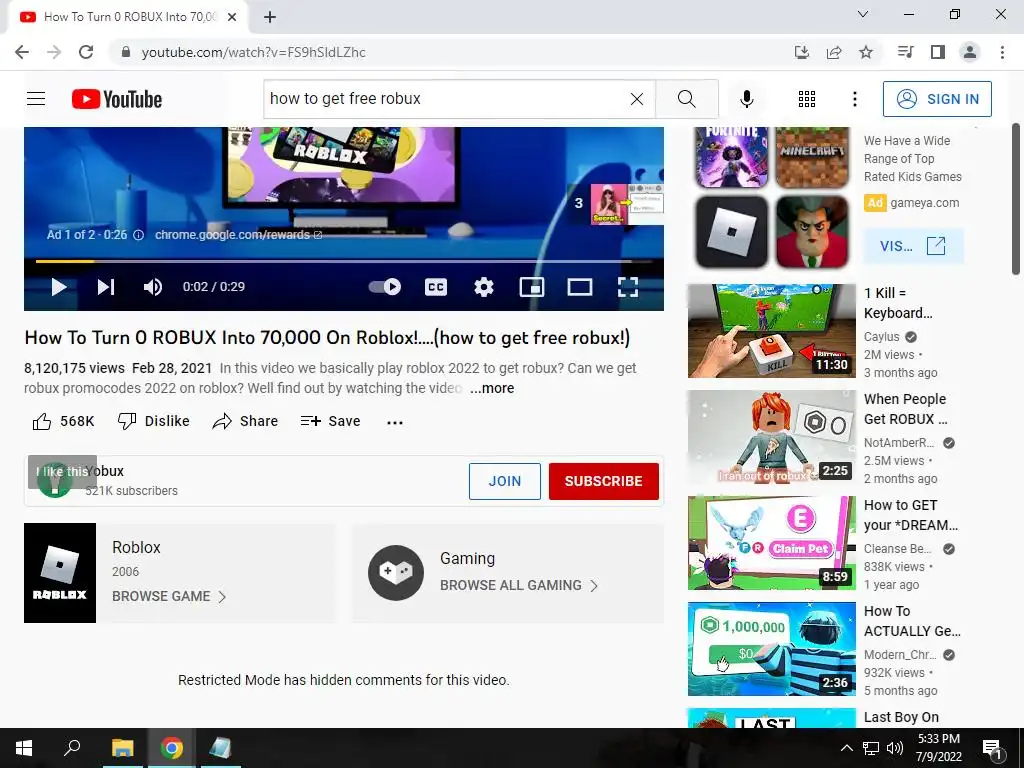Open the notification center

click(993, 748)
